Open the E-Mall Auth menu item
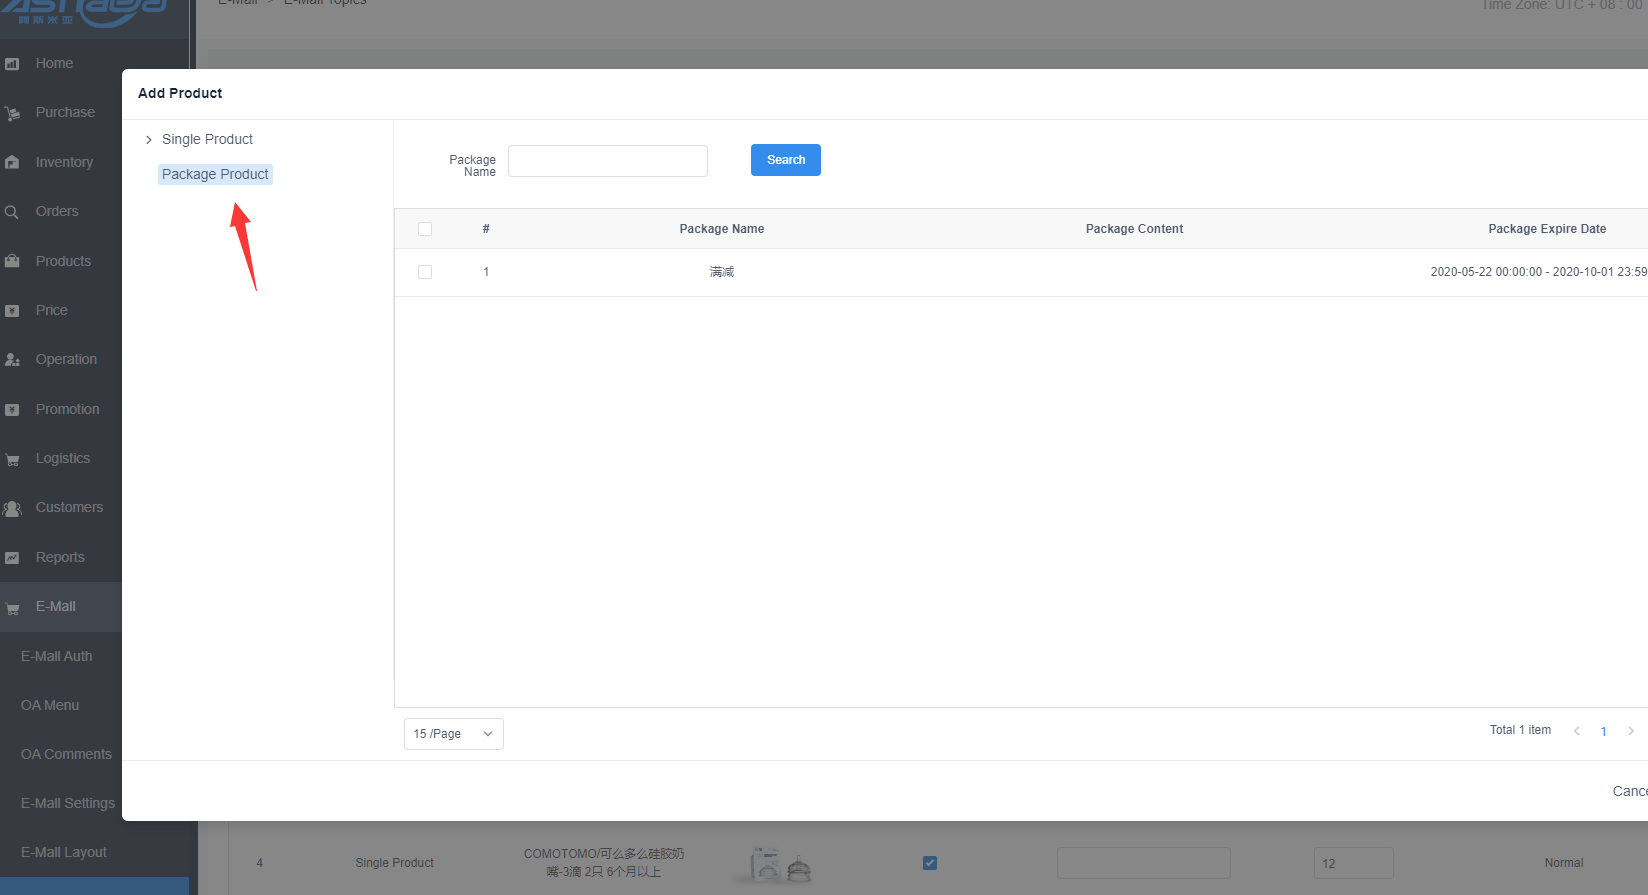1648x895 pixels. [x=57, y=656]
